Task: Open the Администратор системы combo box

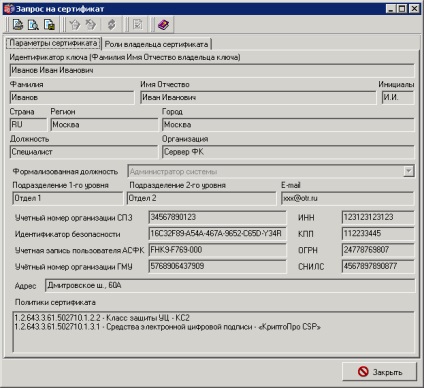Action: (x=271, y=171)
